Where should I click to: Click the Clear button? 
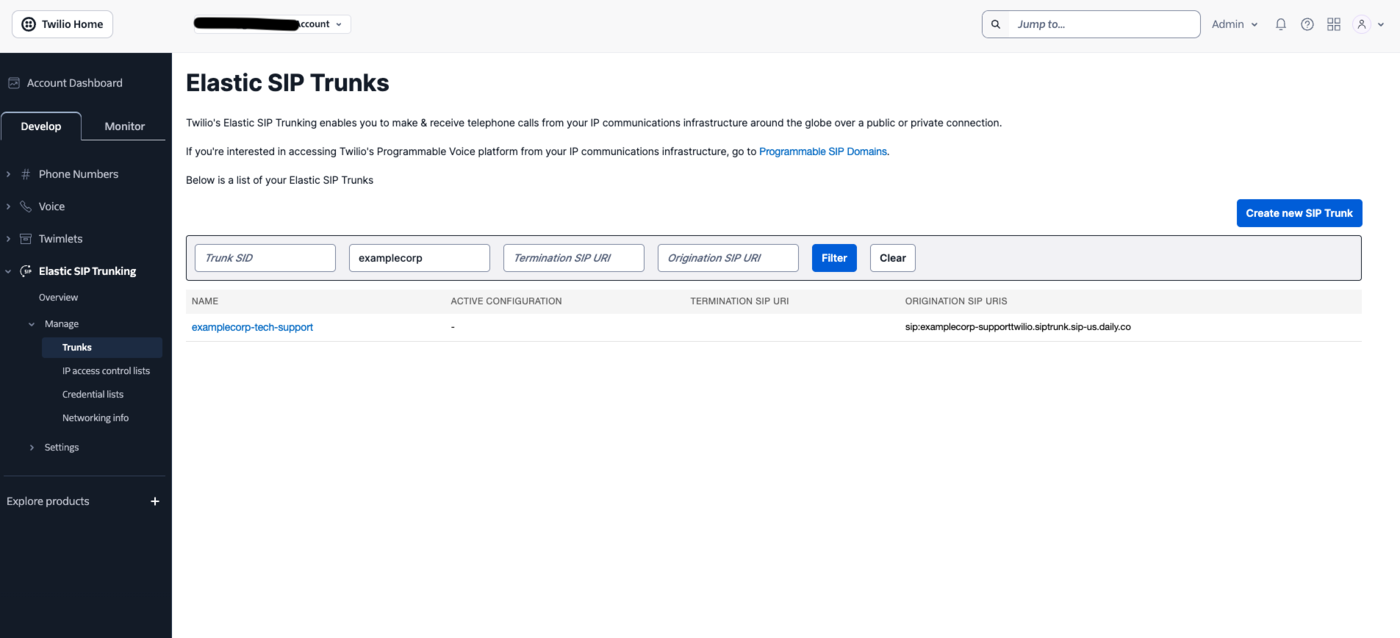coord(893,258)
